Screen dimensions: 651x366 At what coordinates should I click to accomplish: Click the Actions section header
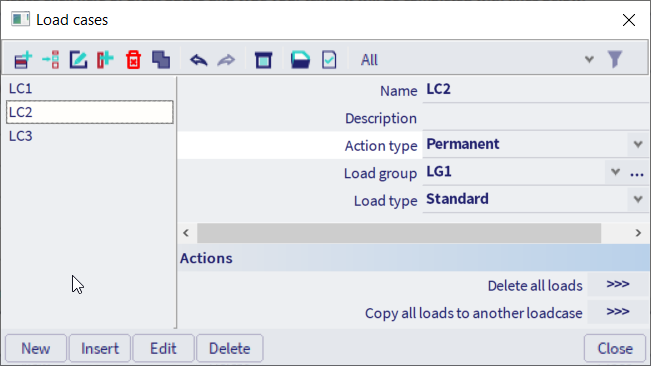pos(414,258)
